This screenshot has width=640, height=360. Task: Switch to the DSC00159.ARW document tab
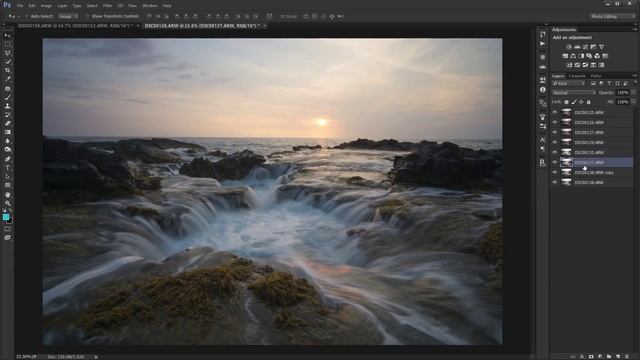click(76, 26)
